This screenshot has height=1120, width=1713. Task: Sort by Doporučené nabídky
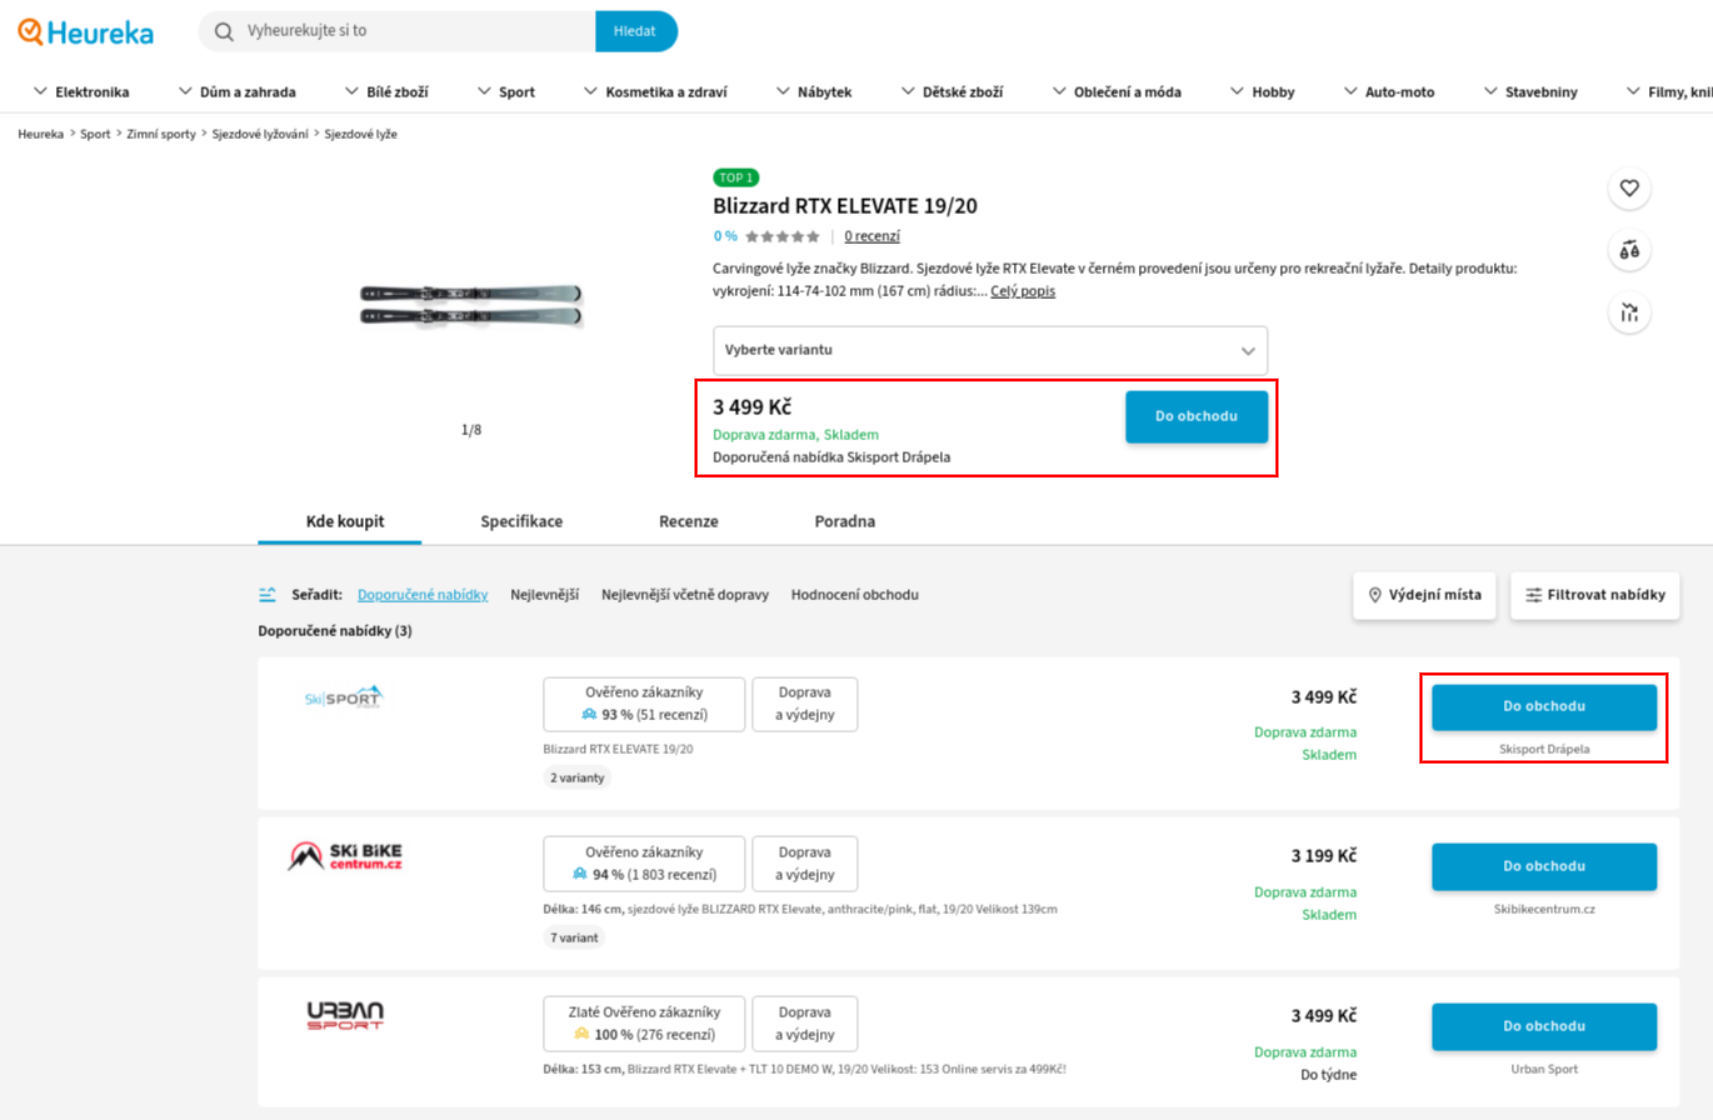422,595
